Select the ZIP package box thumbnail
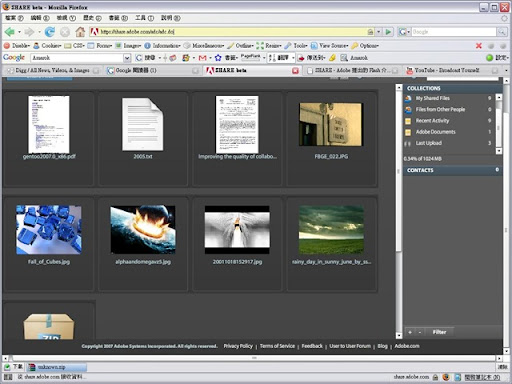The image size is (512, 384). tap(49, 326)
